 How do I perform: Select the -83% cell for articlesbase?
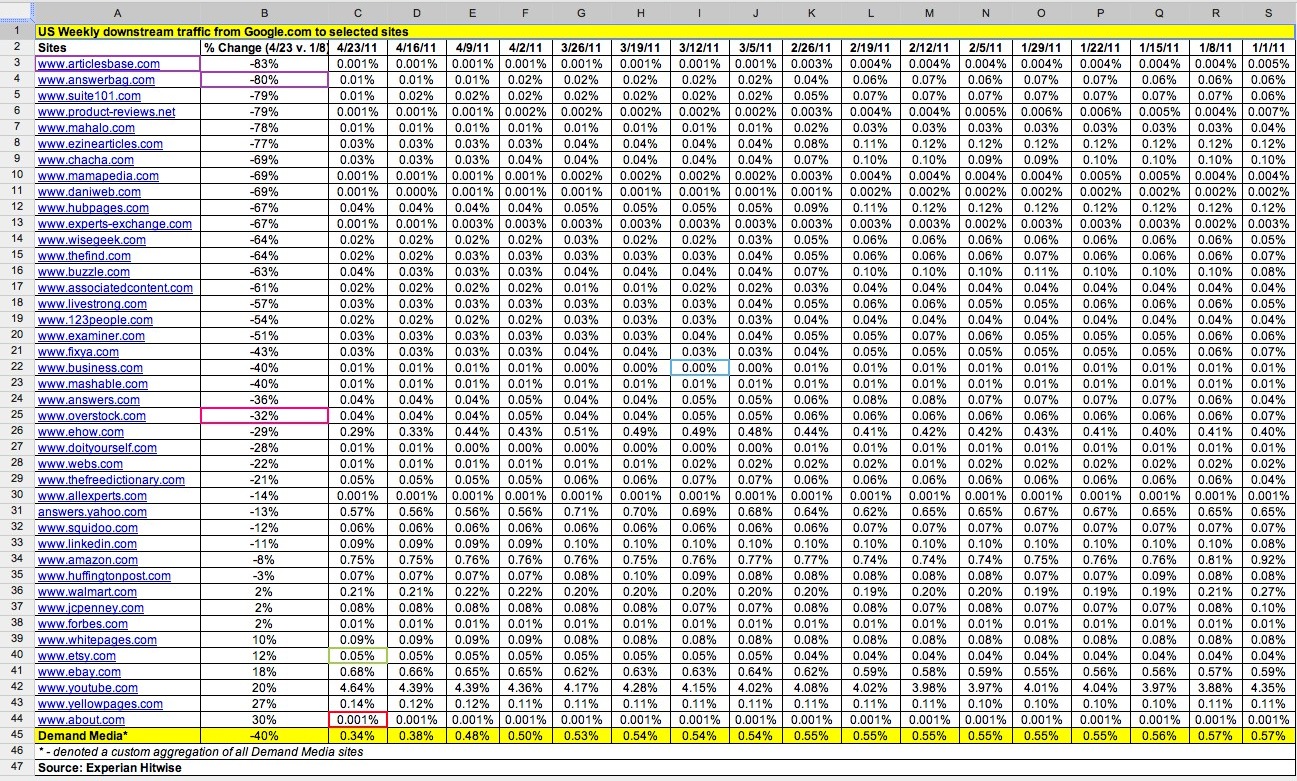pos(264,64)
